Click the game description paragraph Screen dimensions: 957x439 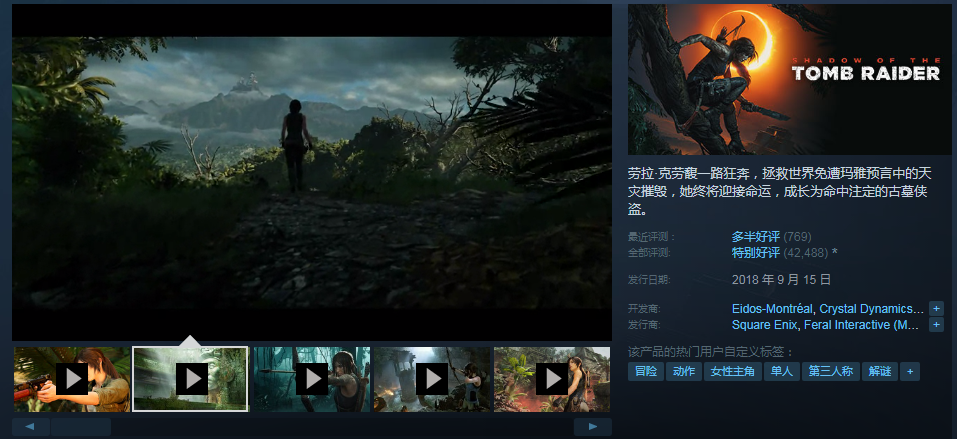click(x=778, y=191)
